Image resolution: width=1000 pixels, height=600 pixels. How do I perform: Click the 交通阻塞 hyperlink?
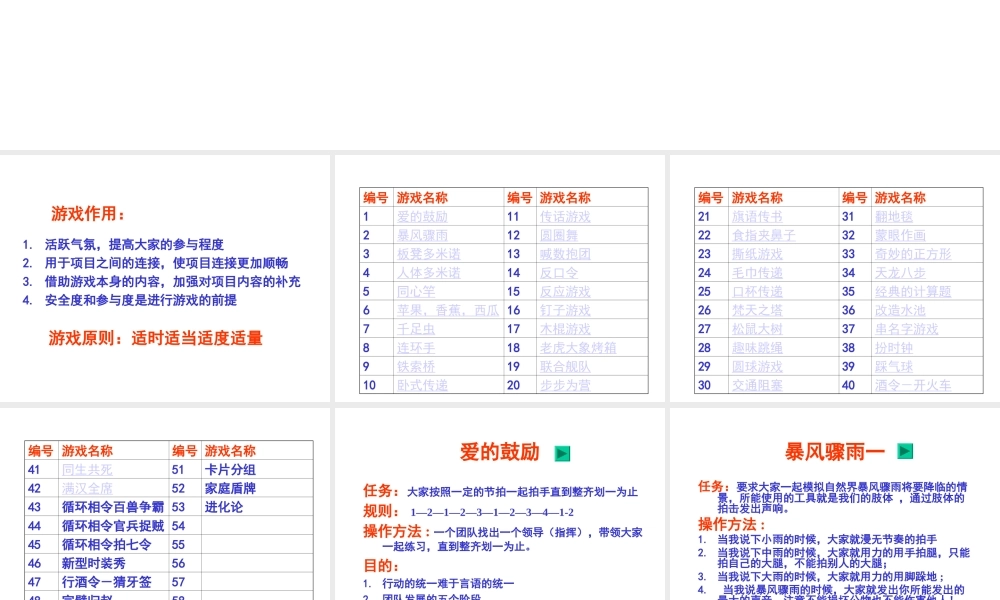pyautogui.click(x=757, y=385)
